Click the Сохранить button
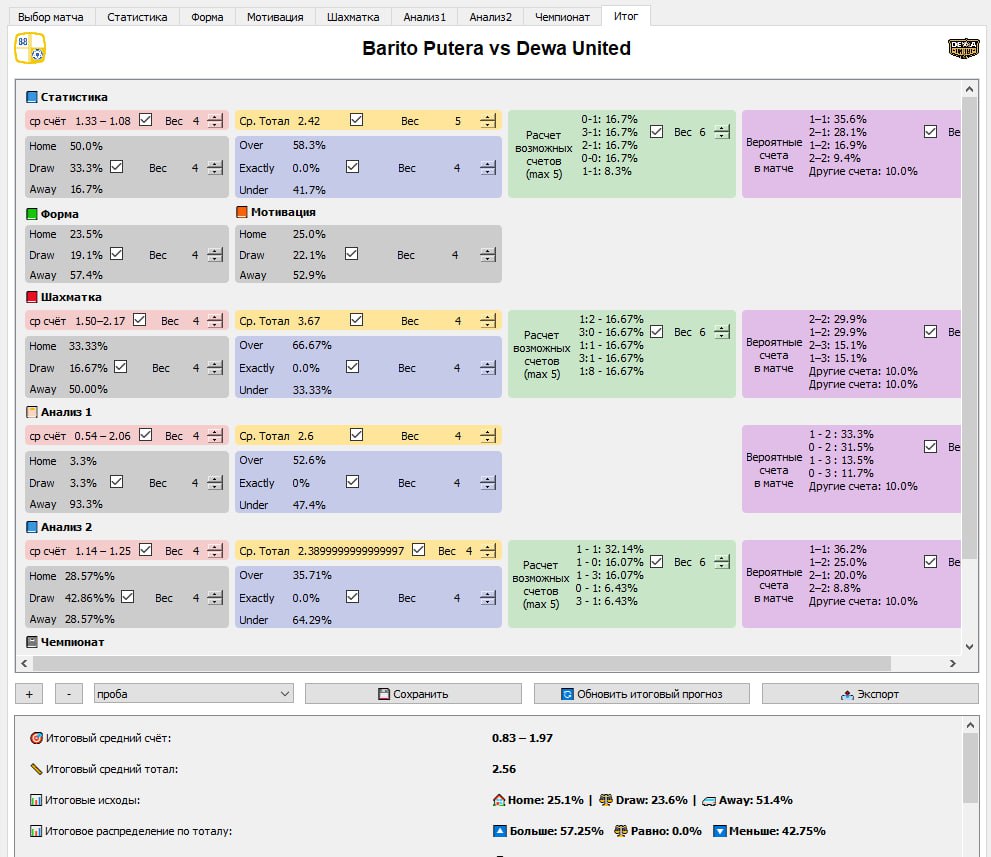The image size is (991, 857). click(413, 693)
